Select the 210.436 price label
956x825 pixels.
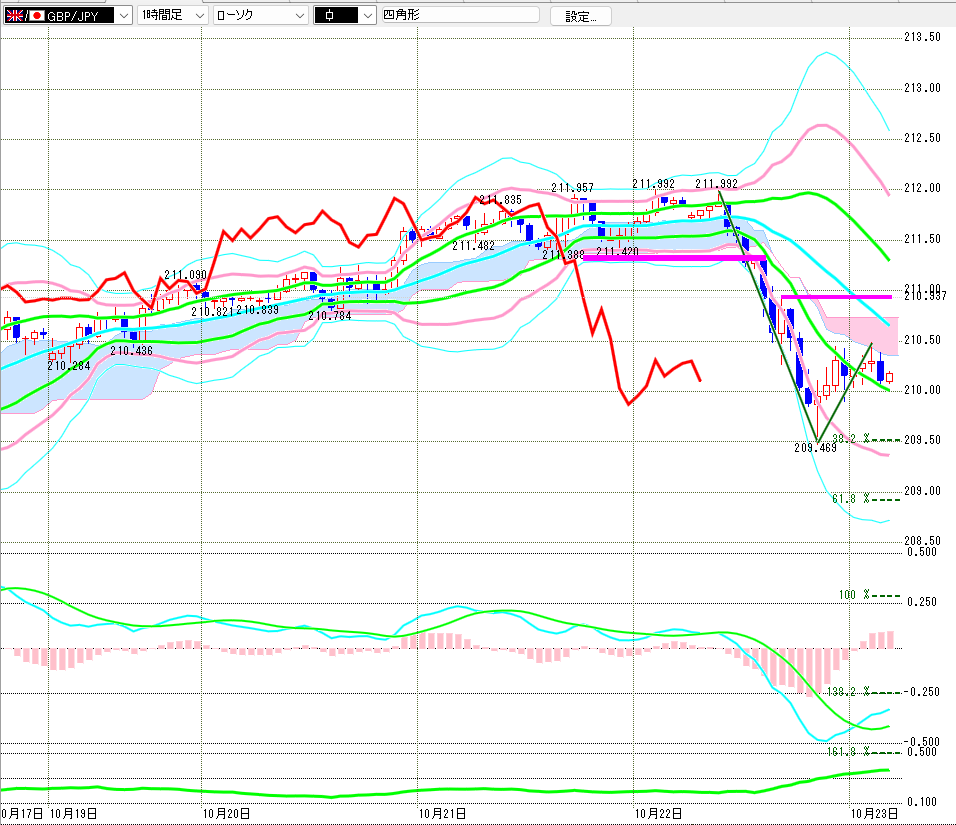[x=131, y=351]
